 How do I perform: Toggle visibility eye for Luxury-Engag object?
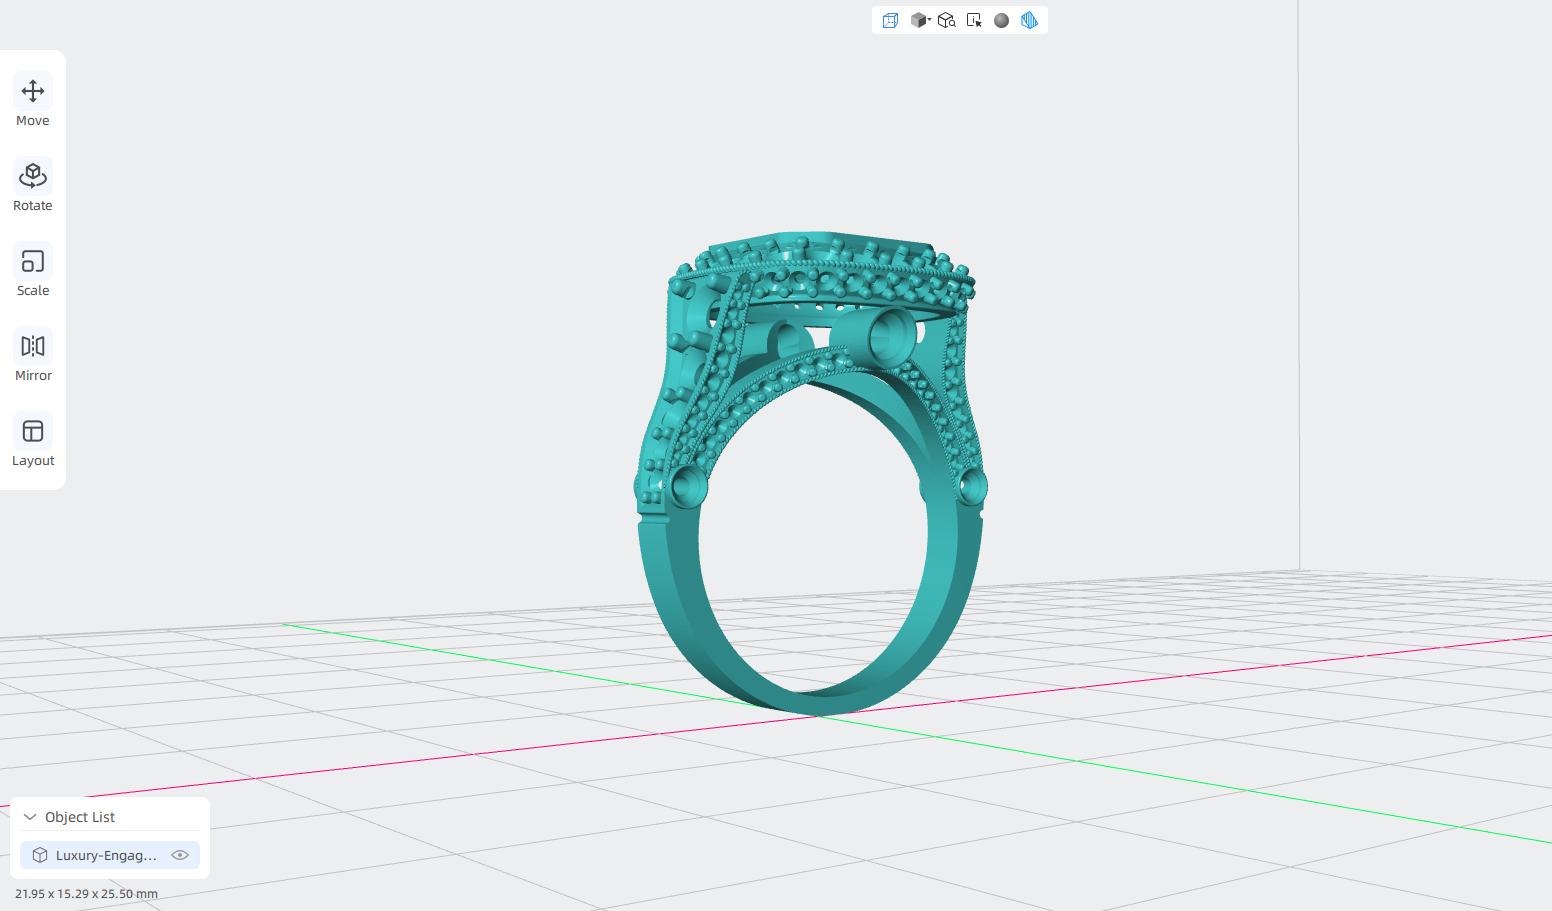(x=180, y=855)
